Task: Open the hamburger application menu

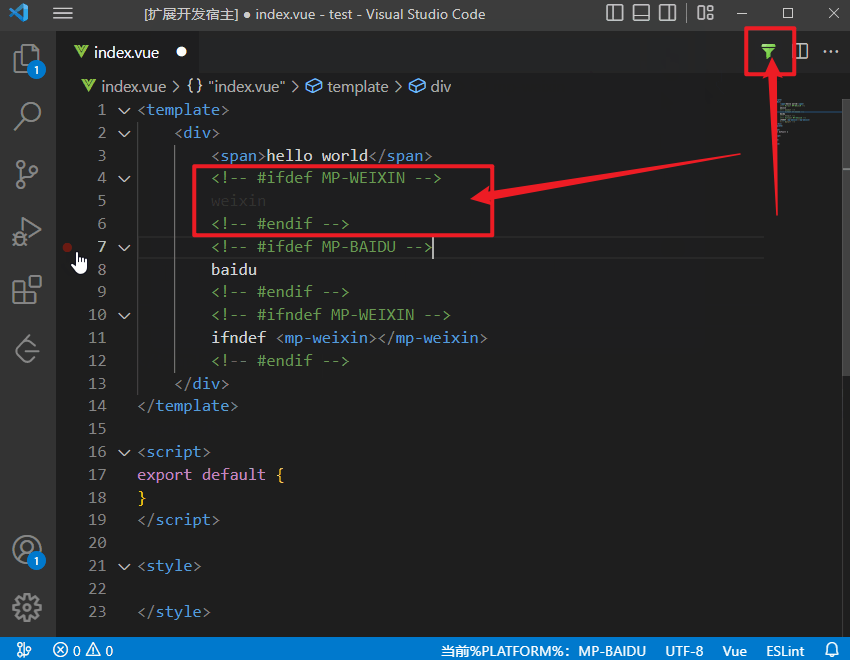Action: (x=63, y=14)
